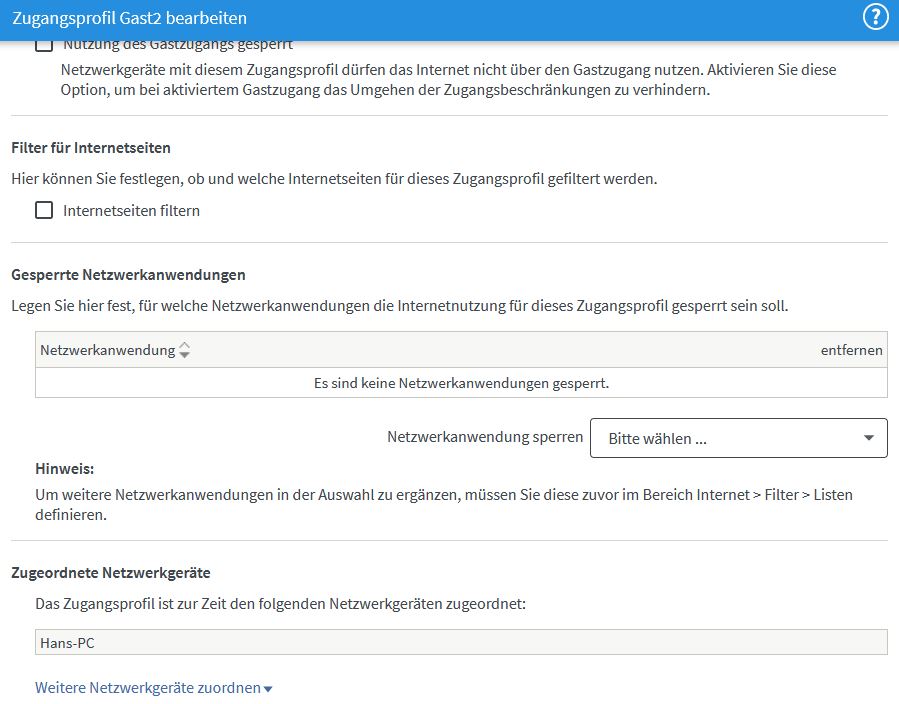Enable the 'Internetseiten filtern' checkbox
This screenshot has width=899, height=704.
click(x=44, y=210)
